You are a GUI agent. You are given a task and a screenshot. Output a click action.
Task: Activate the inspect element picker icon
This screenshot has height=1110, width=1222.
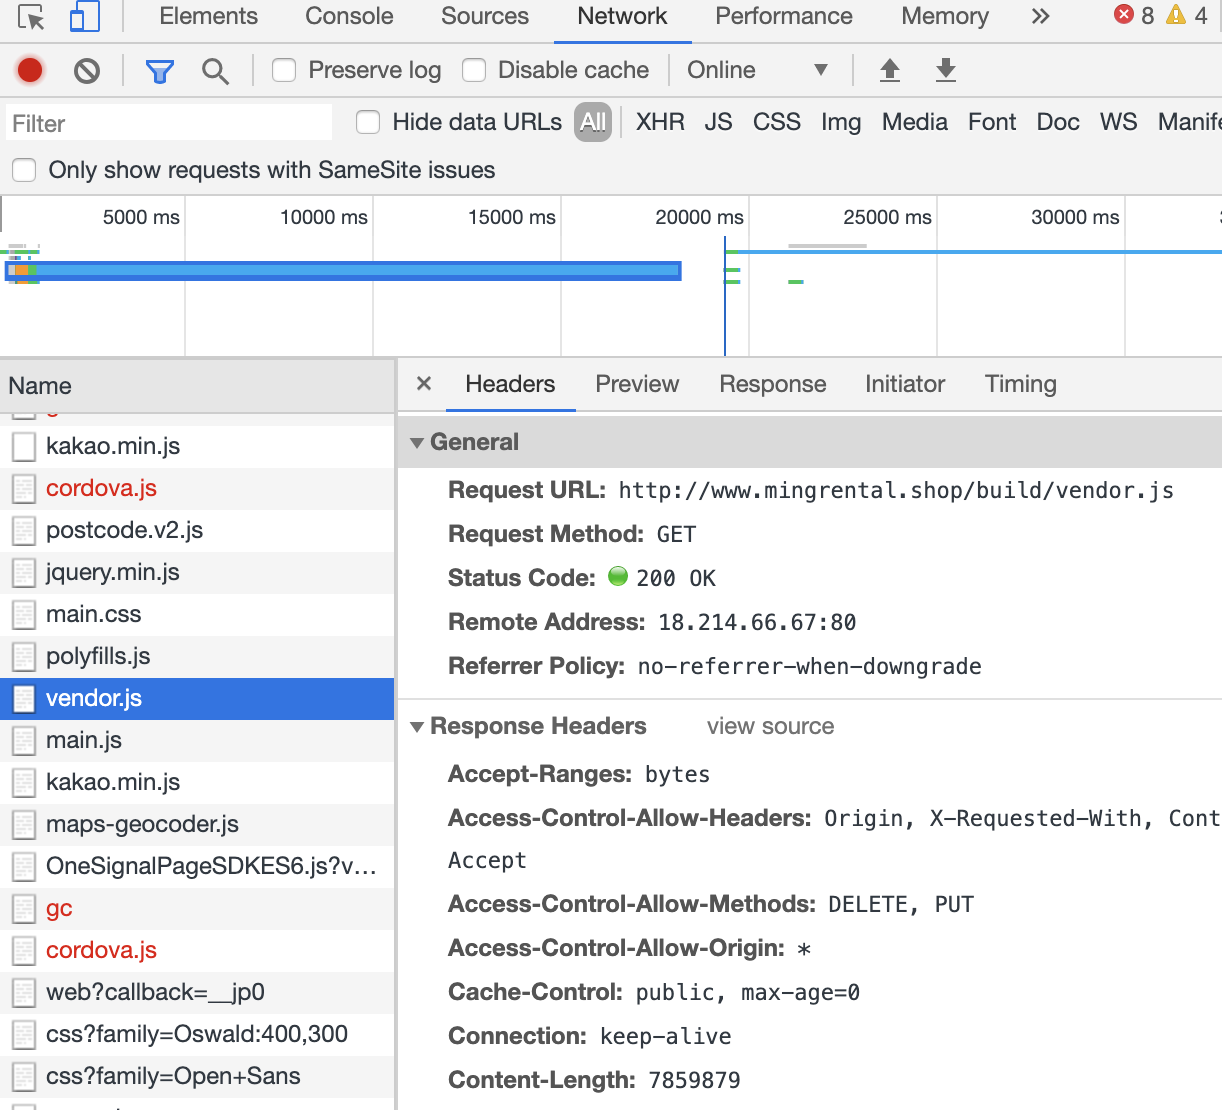pos(31,17)
